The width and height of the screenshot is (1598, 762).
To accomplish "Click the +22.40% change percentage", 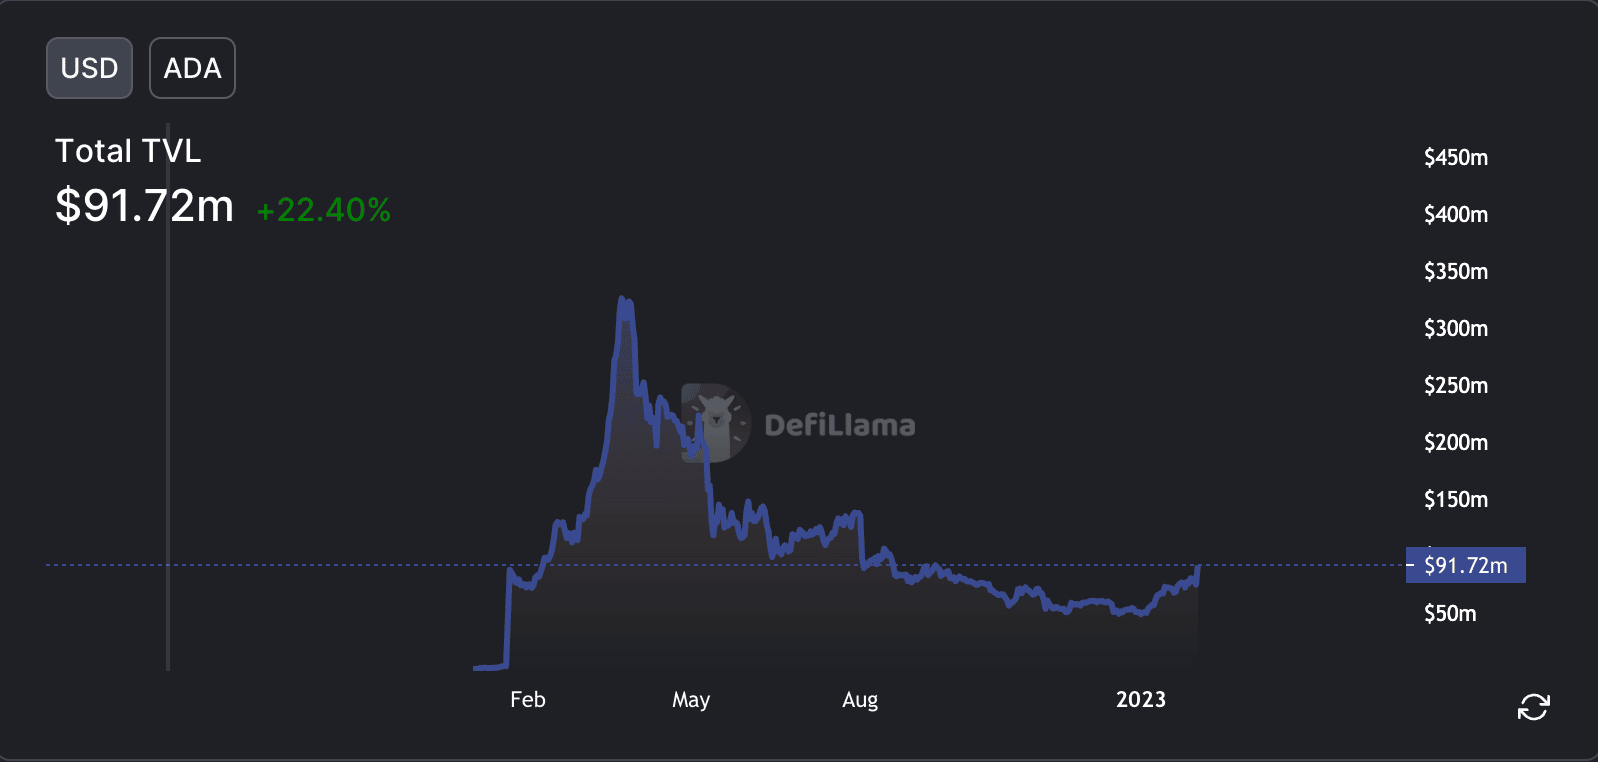I will point(323,210).
